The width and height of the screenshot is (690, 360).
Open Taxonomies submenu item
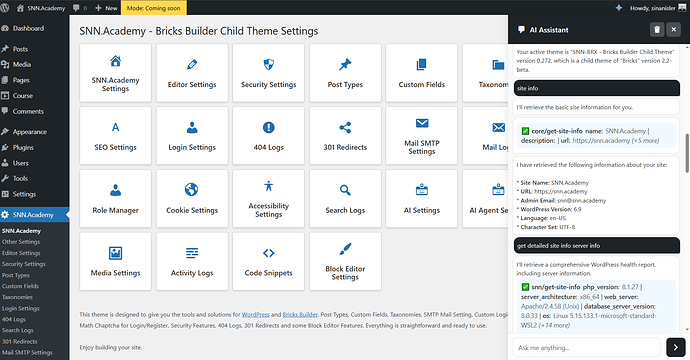(x=17, y=297)
